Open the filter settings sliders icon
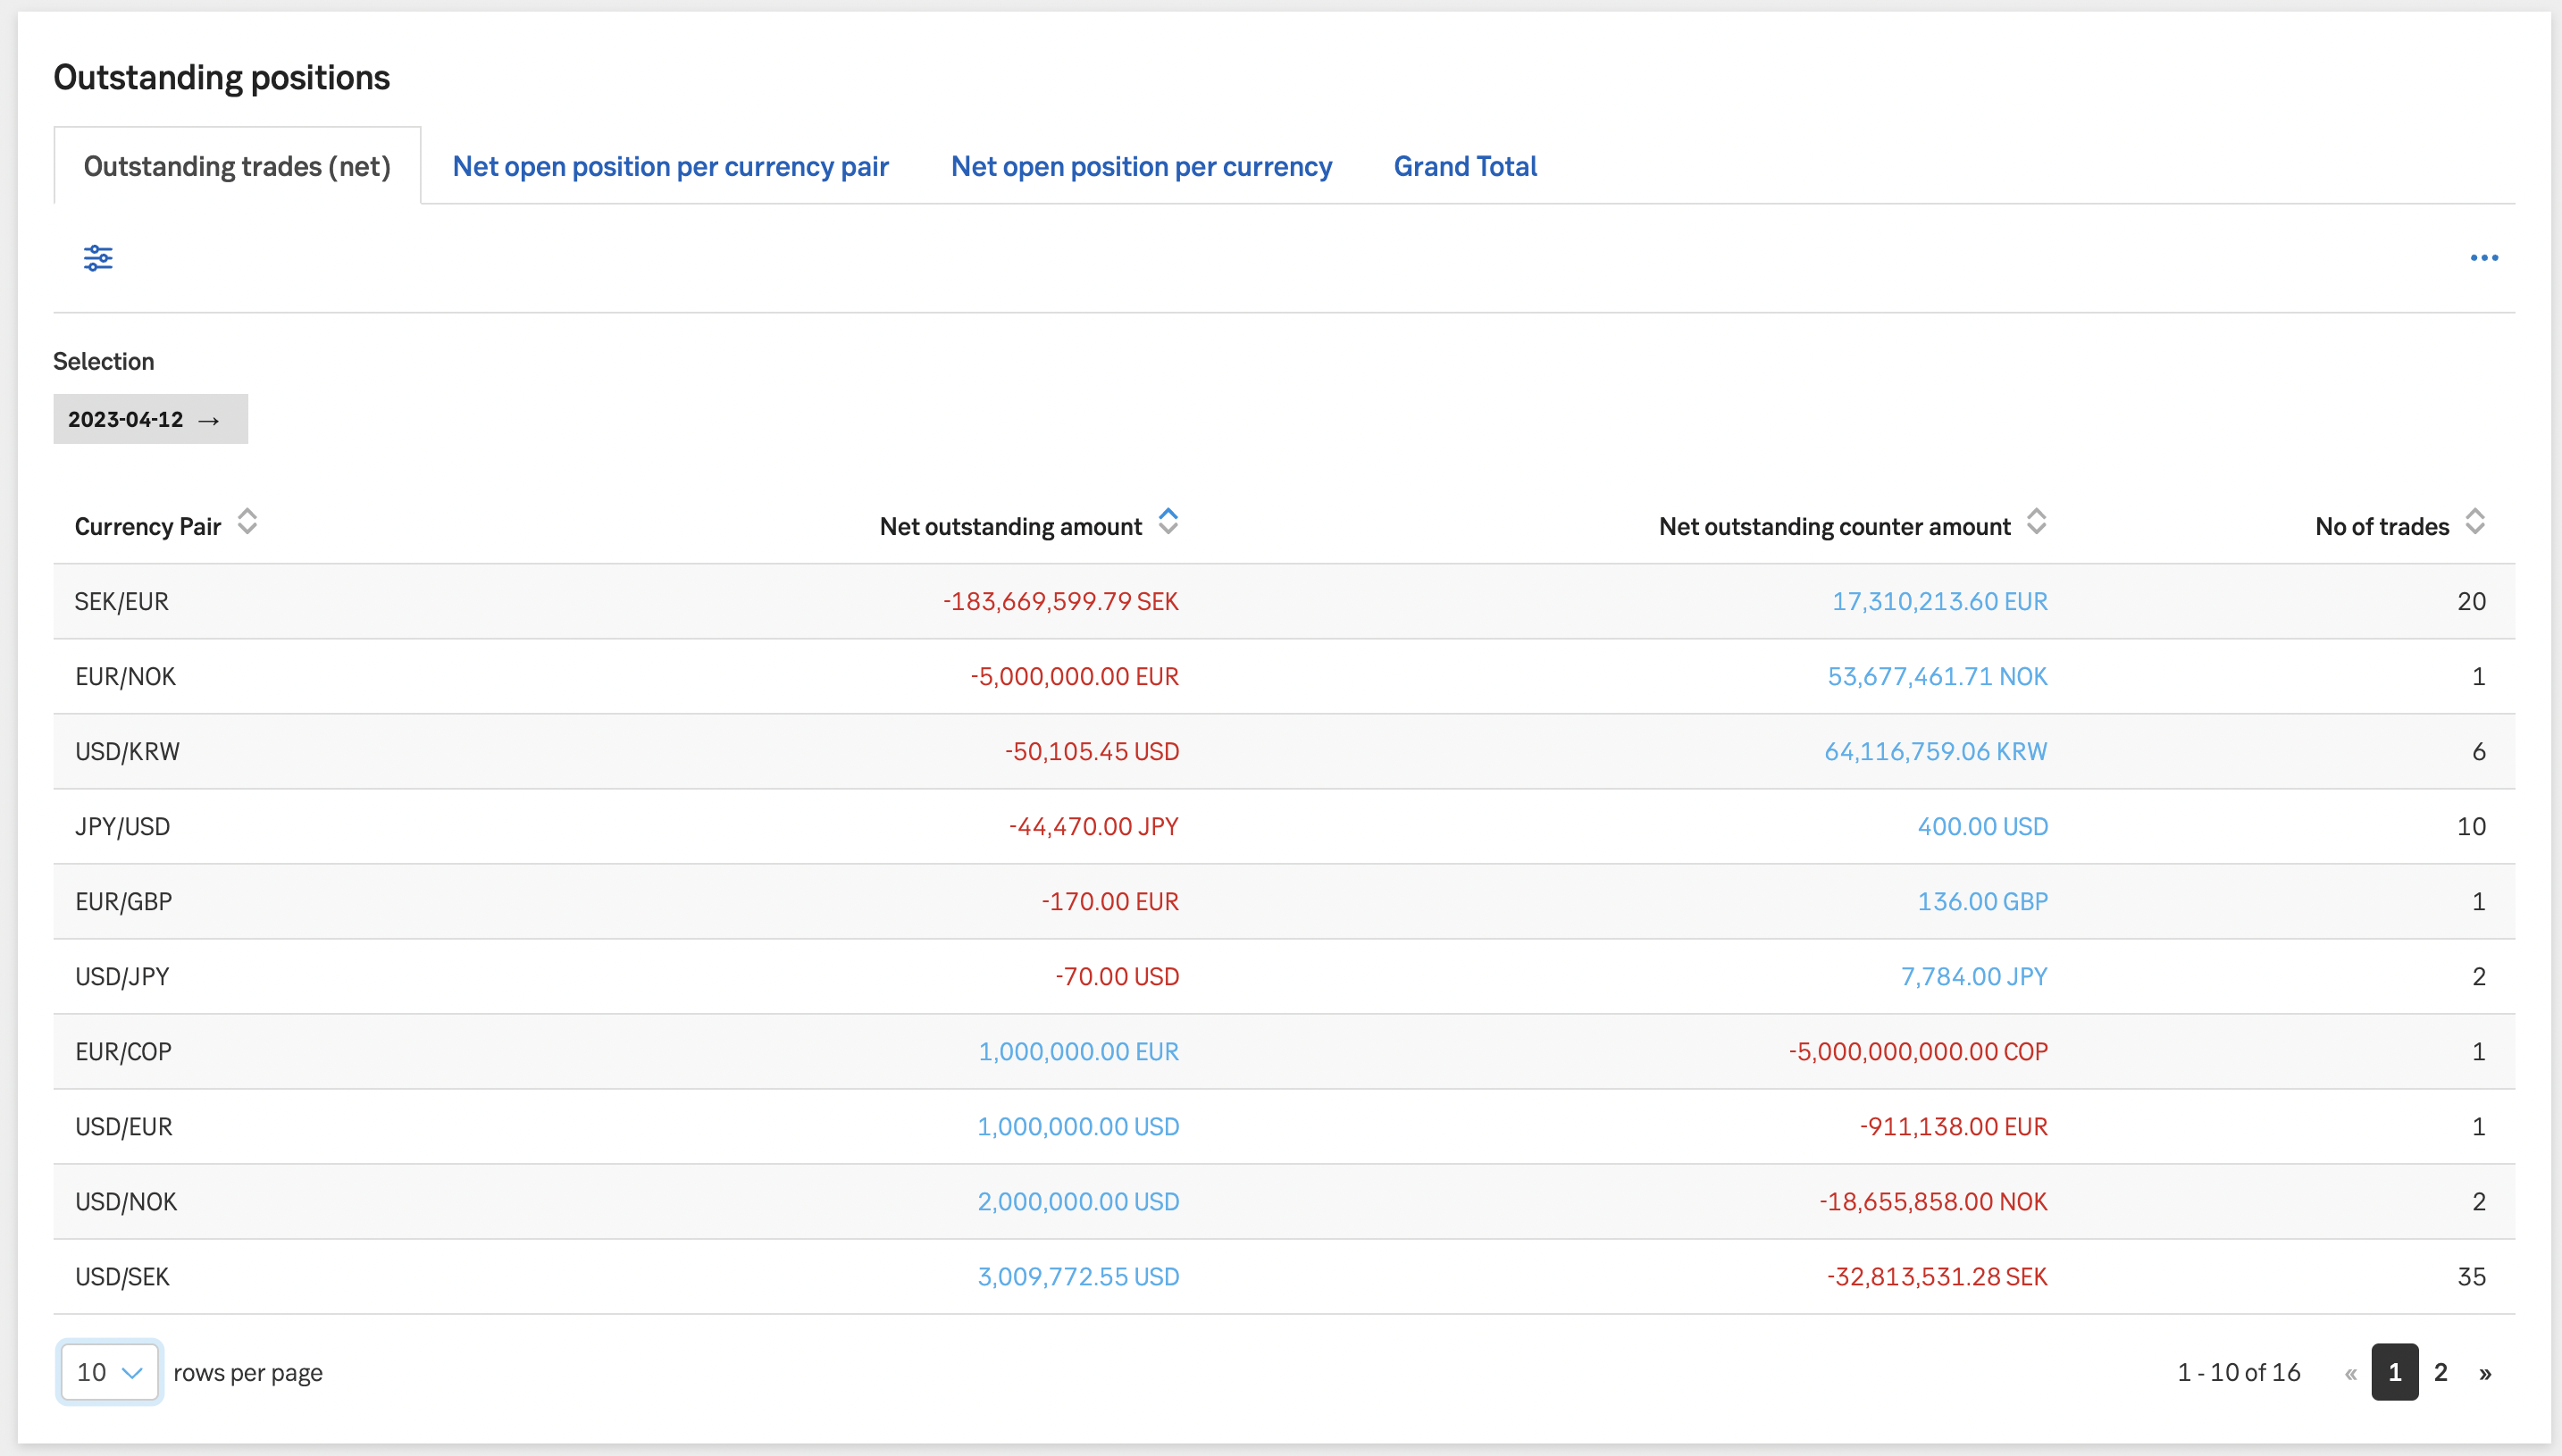This screenshot has height=1456, width=2562. click(98, 258)
